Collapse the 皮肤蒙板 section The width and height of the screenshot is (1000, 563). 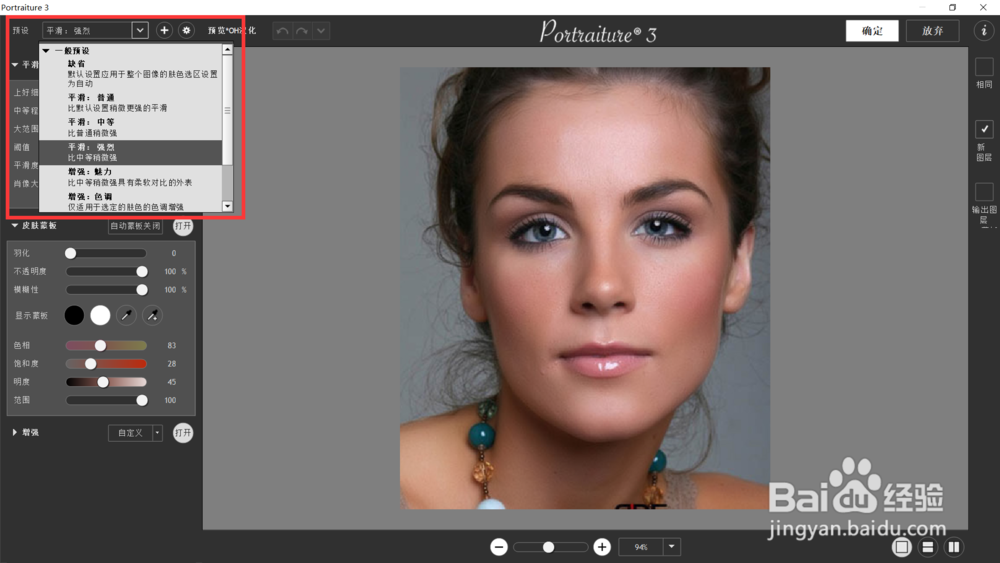pos(15,225)
